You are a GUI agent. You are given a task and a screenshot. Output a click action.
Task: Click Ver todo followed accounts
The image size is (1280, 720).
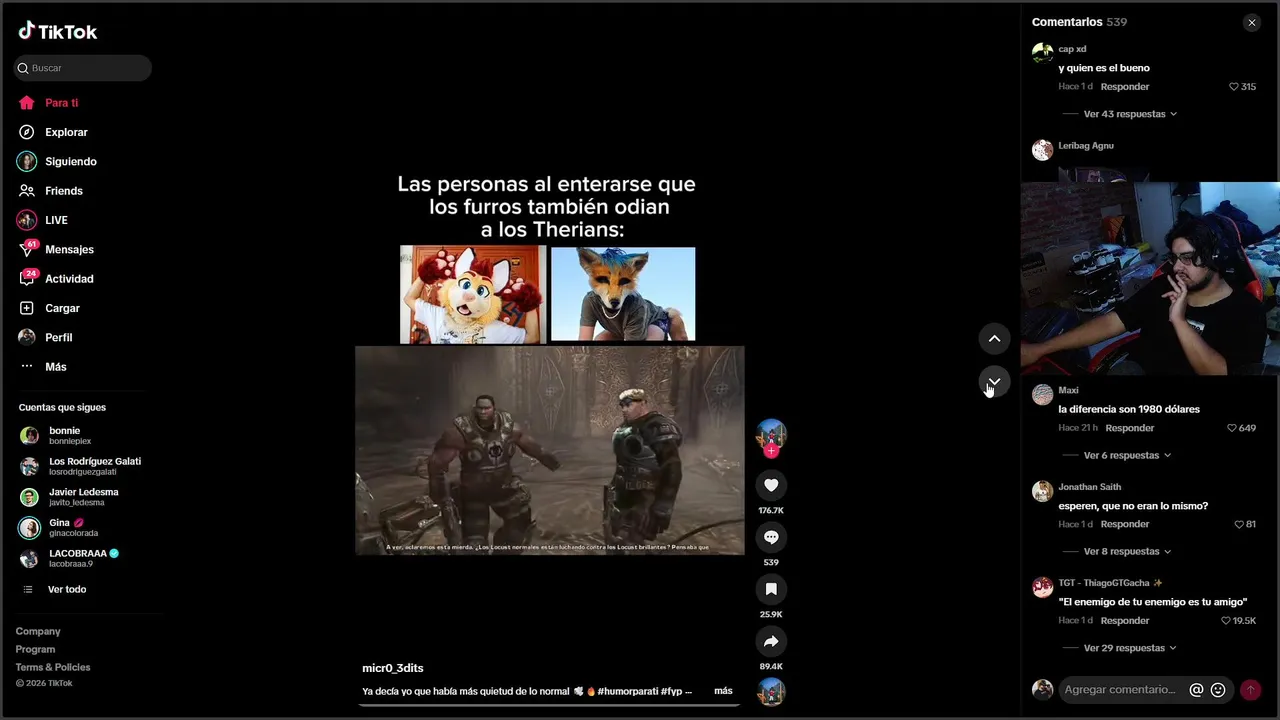(66, 589)
